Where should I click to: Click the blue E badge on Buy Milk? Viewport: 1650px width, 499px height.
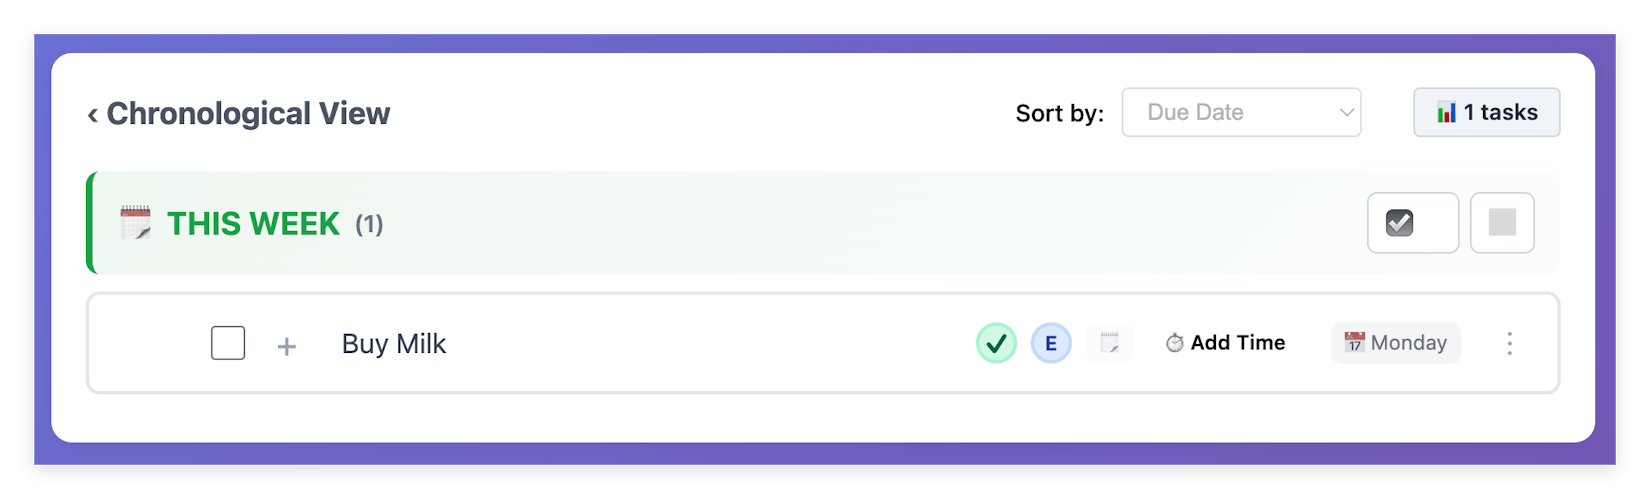coord(1051,344)
